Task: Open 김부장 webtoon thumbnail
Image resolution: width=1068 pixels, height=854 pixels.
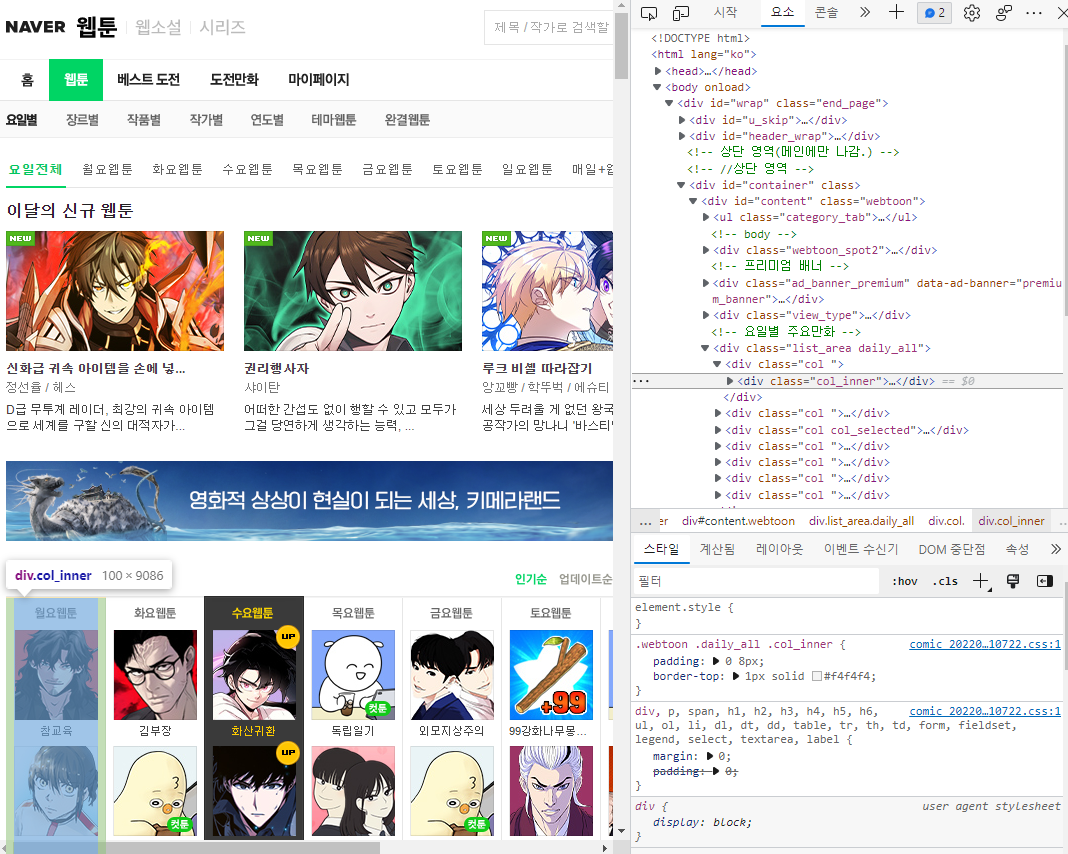Action: 155,675
